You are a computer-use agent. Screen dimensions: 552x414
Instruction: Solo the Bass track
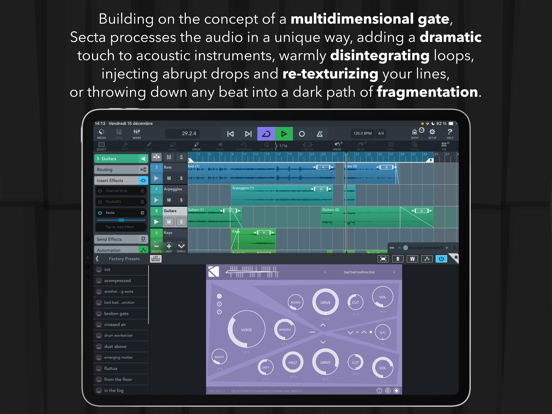pos(181,178)
